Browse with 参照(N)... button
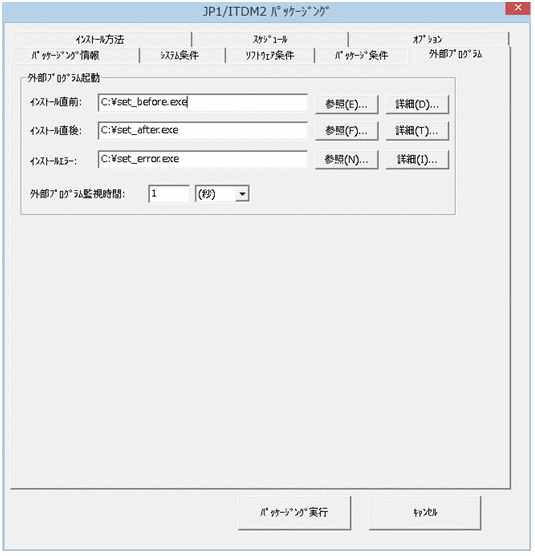The height and width of the screenshot is (556, 535). [346, 160]
